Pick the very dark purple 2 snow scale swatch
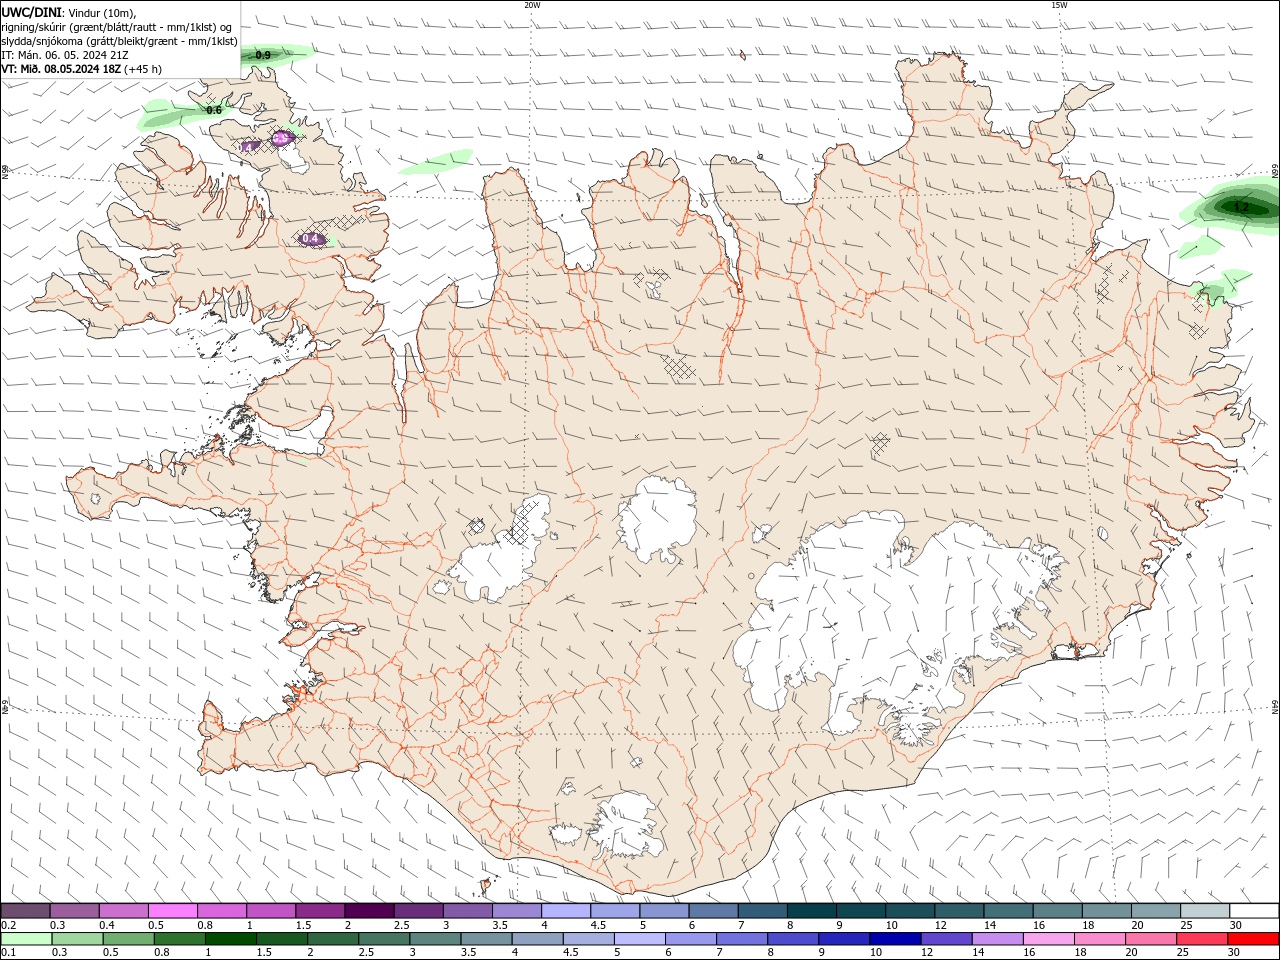 pos(369,911)
